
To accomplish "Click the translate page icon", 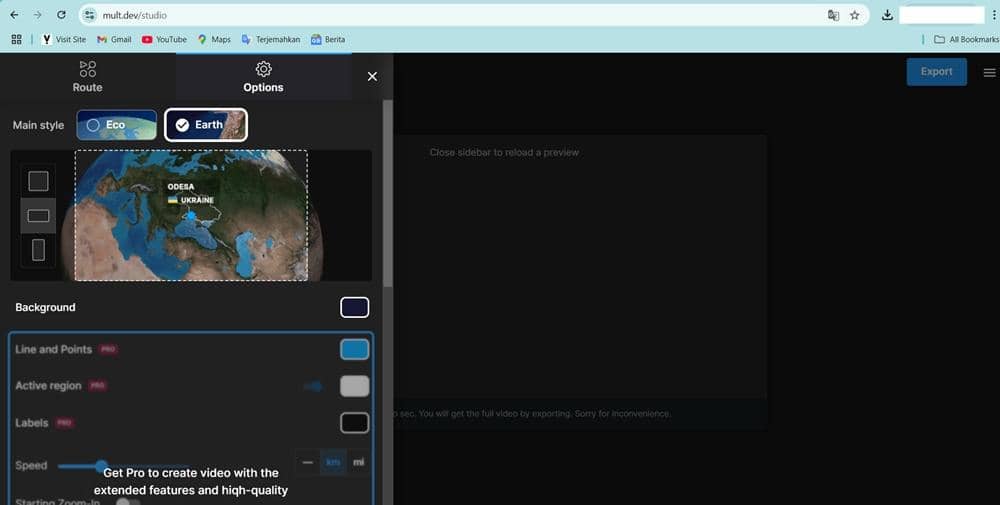I will coord(833,15).
